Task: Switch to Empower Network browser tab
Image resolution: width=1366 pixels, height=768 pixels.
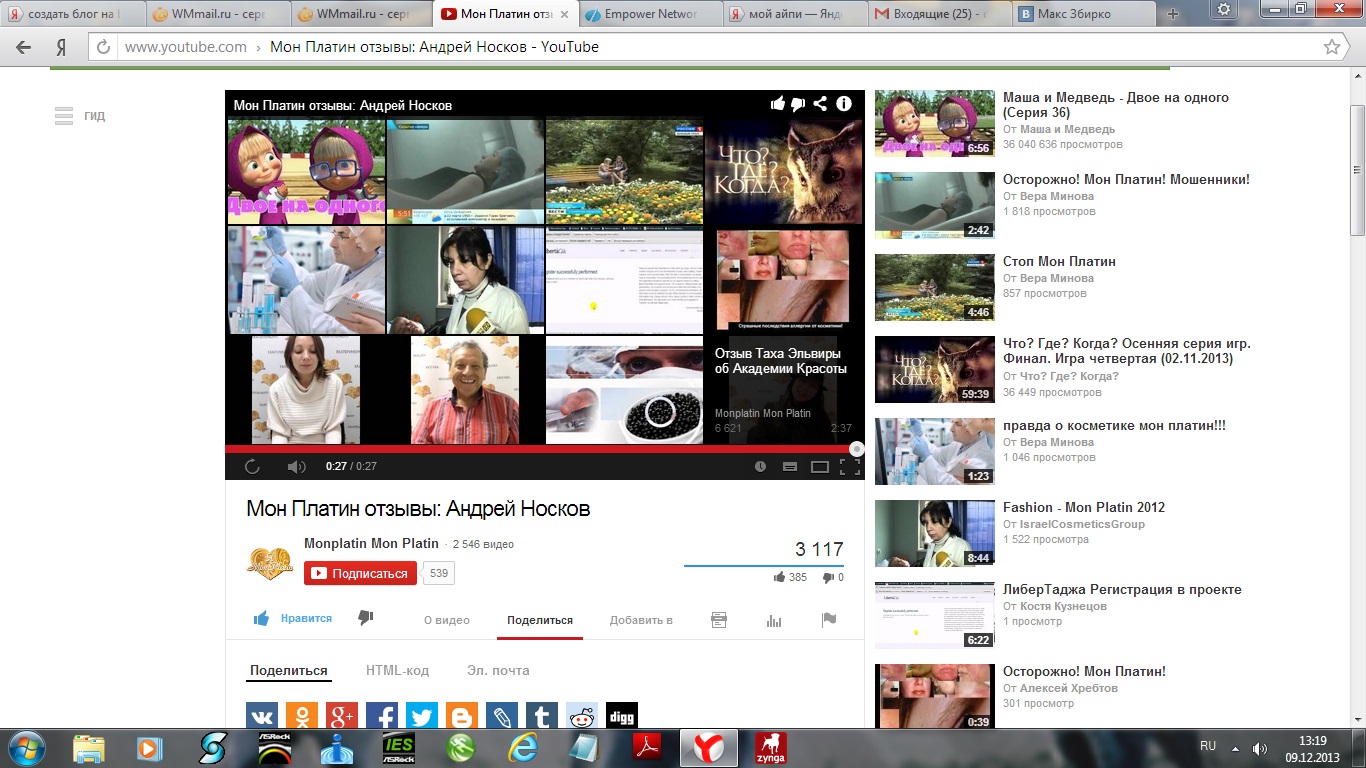Action: (651, 14)
